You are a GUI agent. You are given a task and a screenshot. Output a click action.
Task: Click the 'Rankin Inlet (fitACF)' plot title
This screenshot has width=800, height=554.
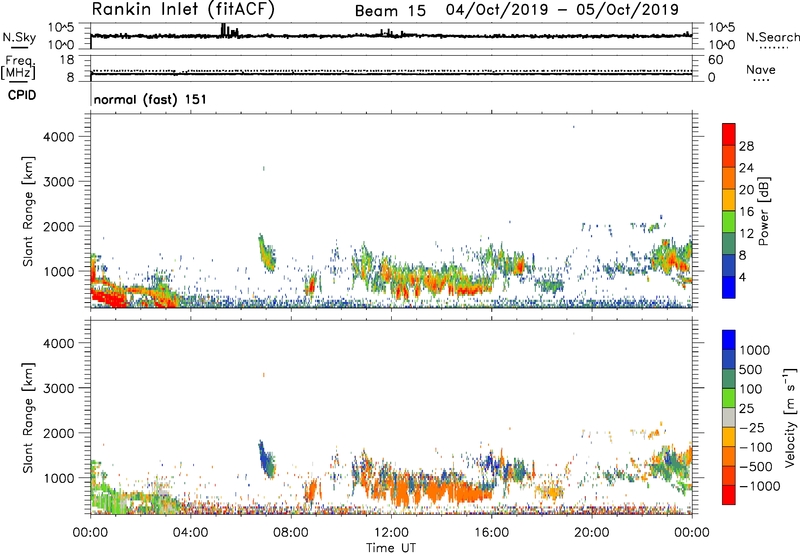click(x=183, y=9)
